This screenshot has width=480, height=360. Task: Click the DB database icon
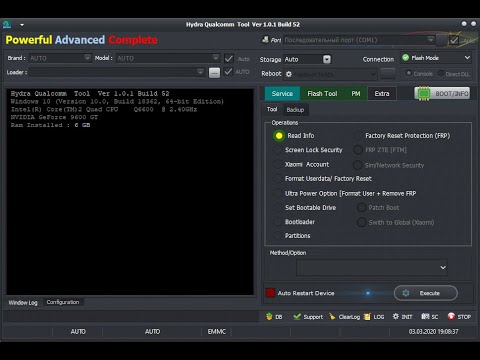[269, 317]
